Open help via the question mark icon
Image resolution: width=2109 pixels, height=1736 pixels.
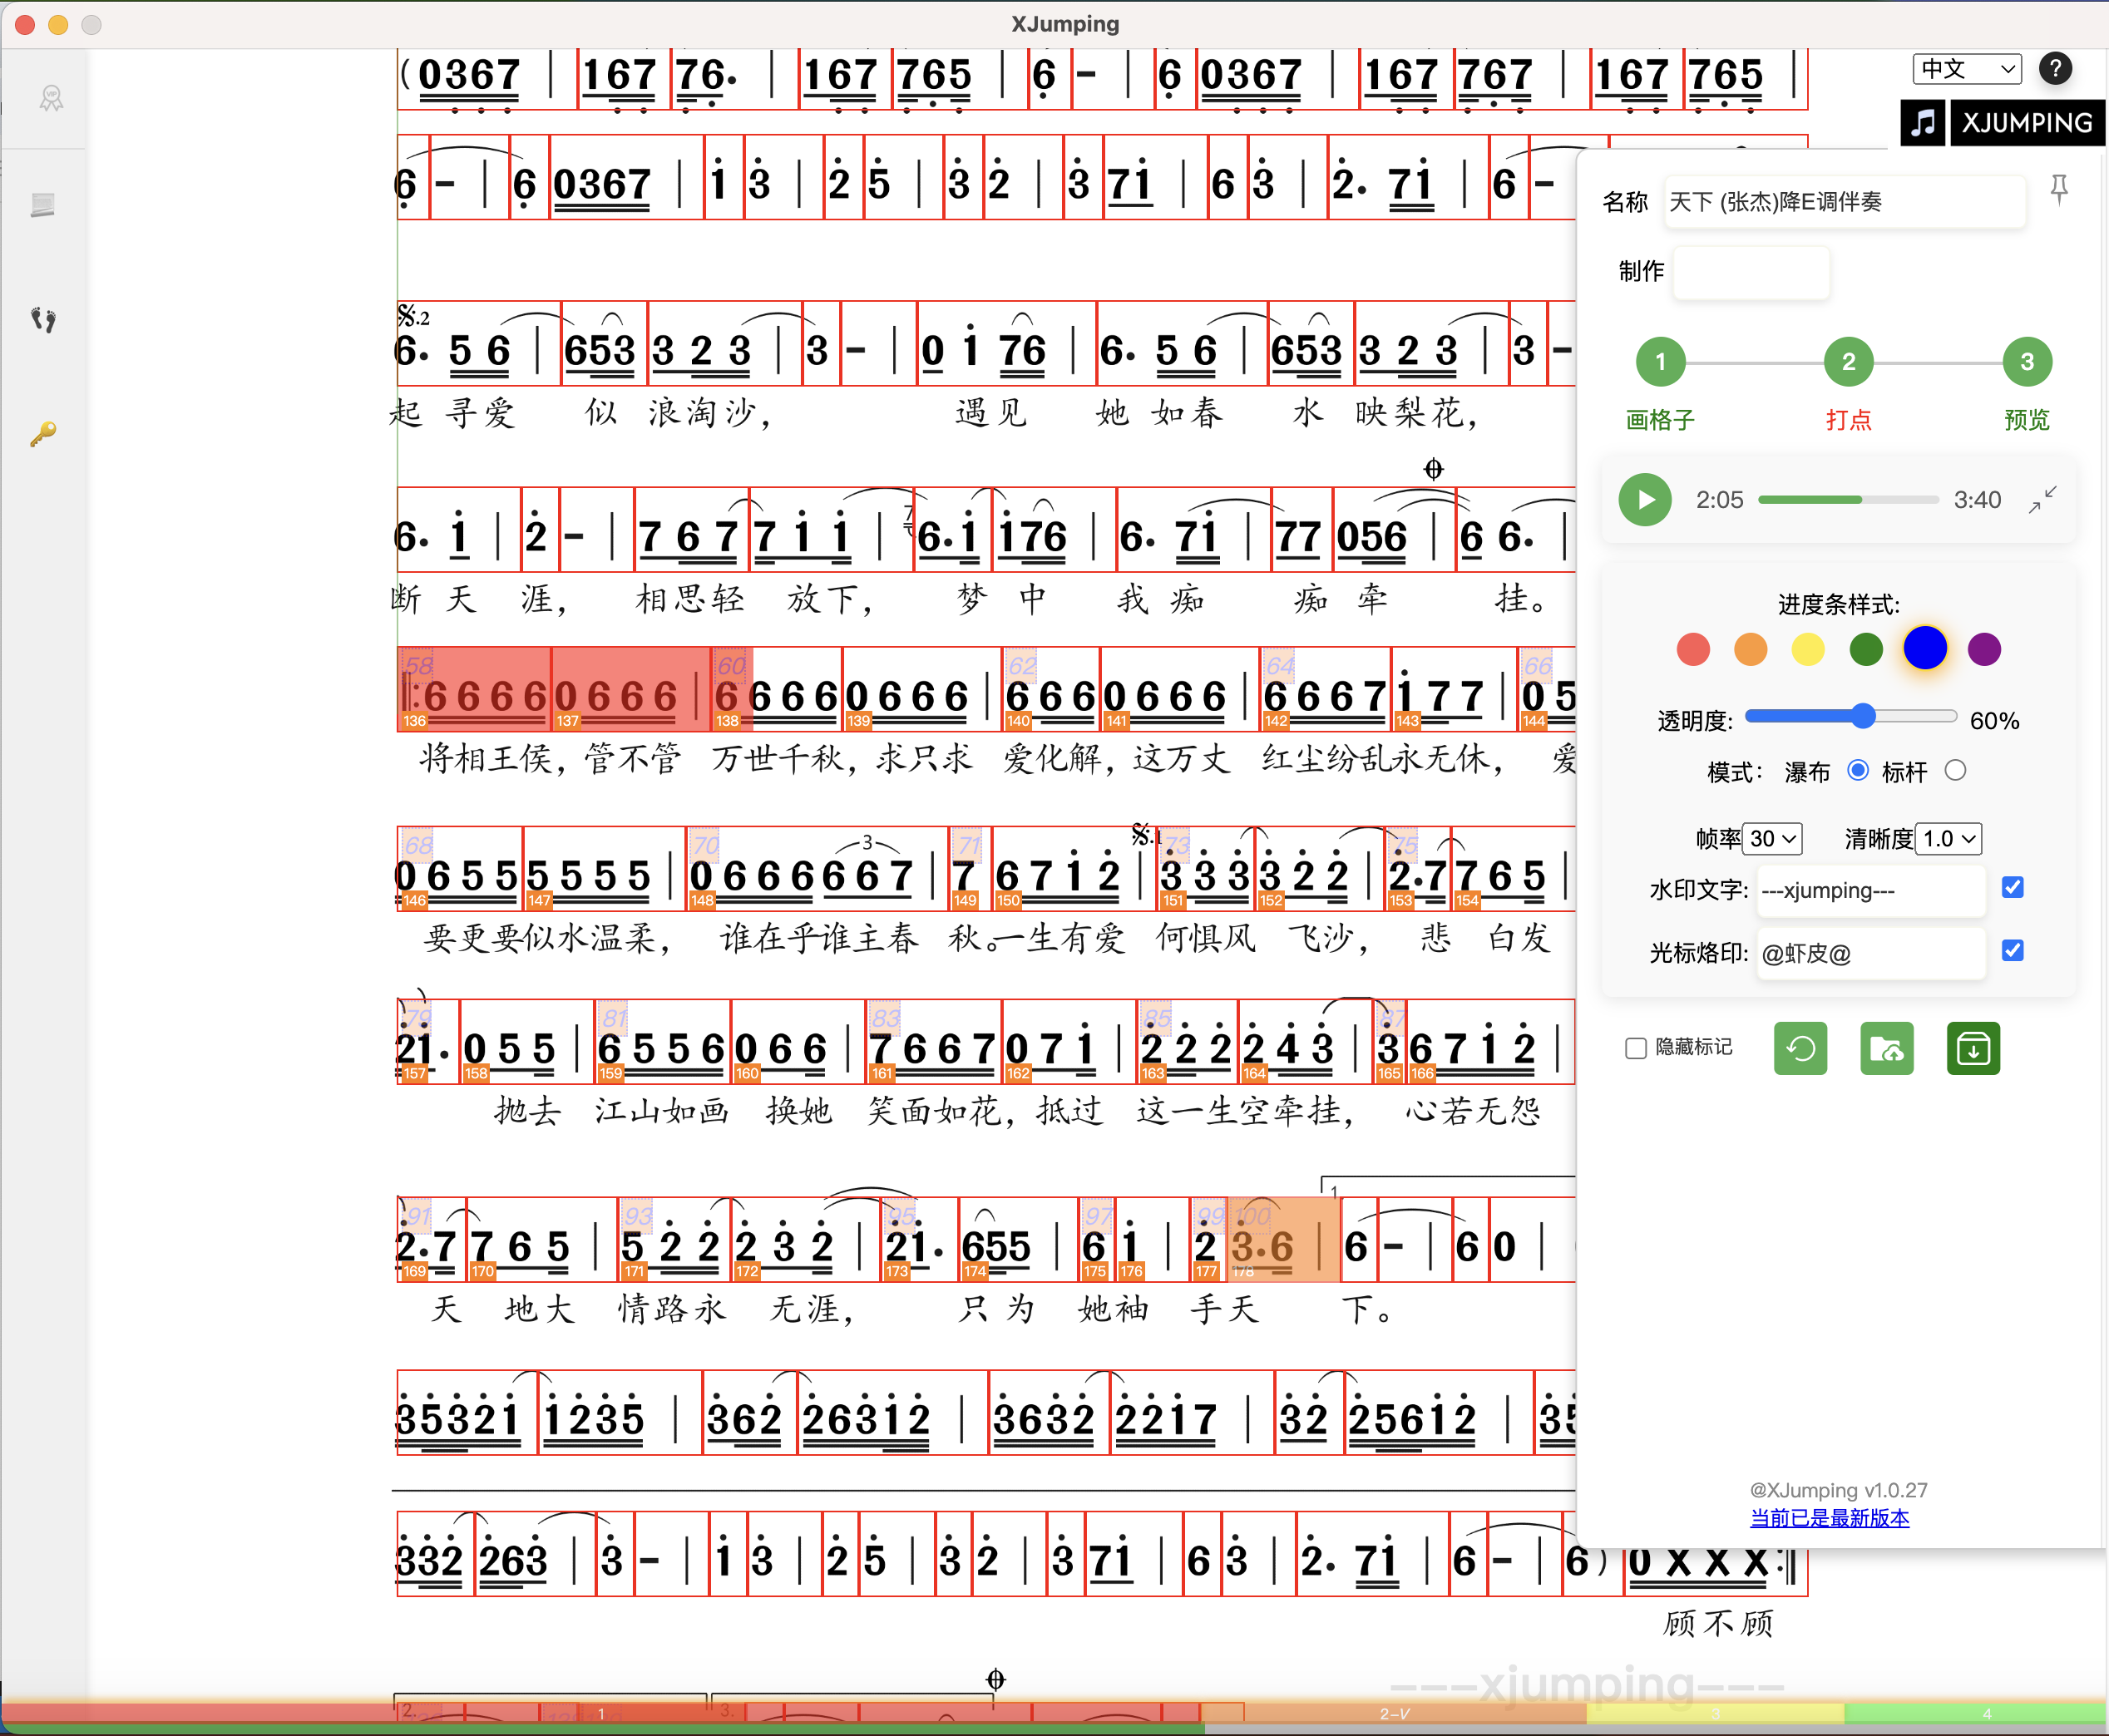[2055, 68]
